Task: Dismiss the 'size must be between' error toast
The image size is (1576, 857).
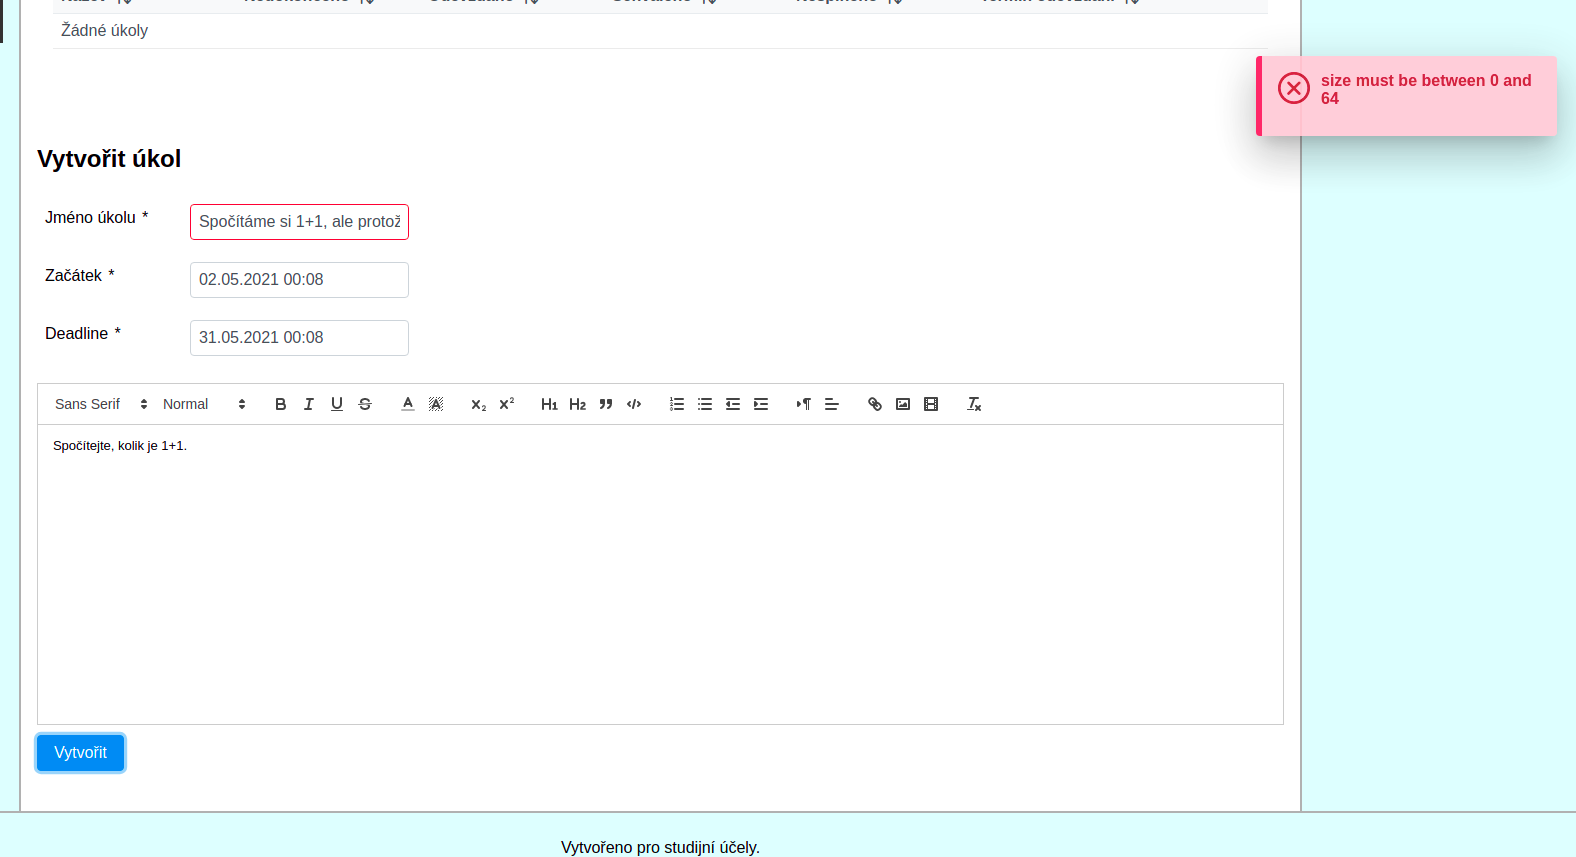Action: 1407,96
